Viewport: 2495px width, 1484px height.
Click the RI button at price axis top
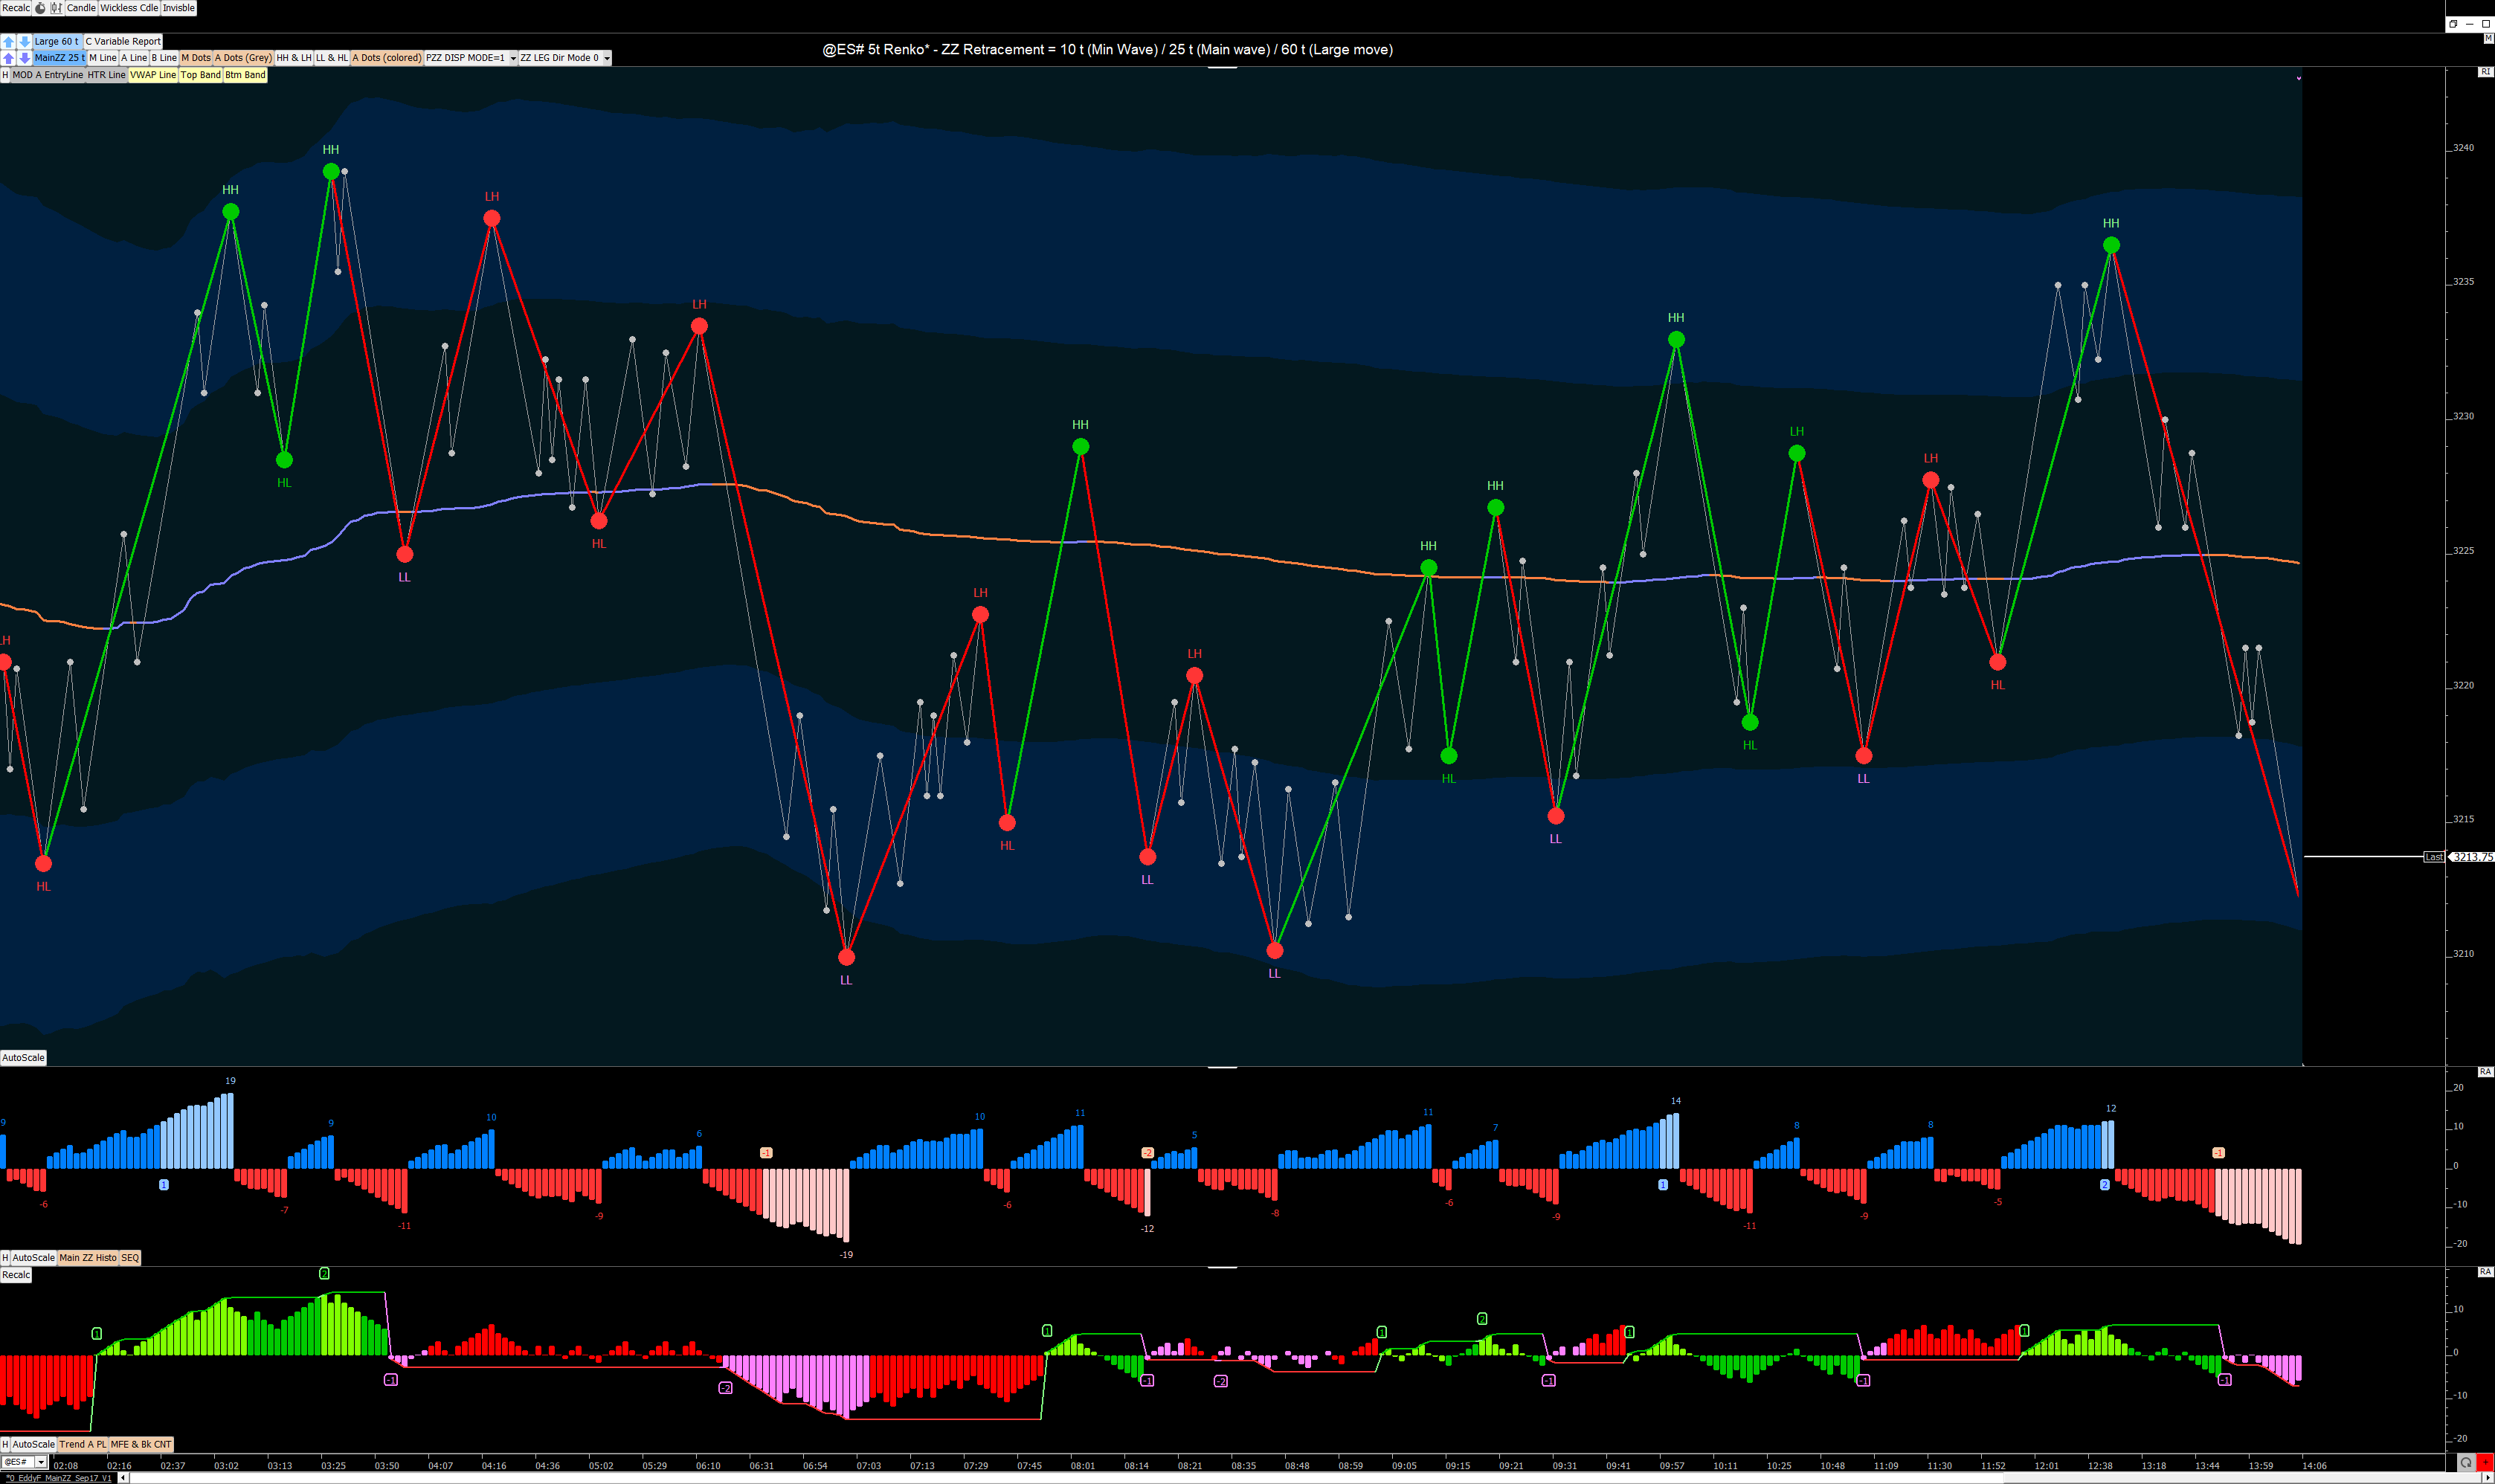pyautogui.click(x=2485, y=72)
